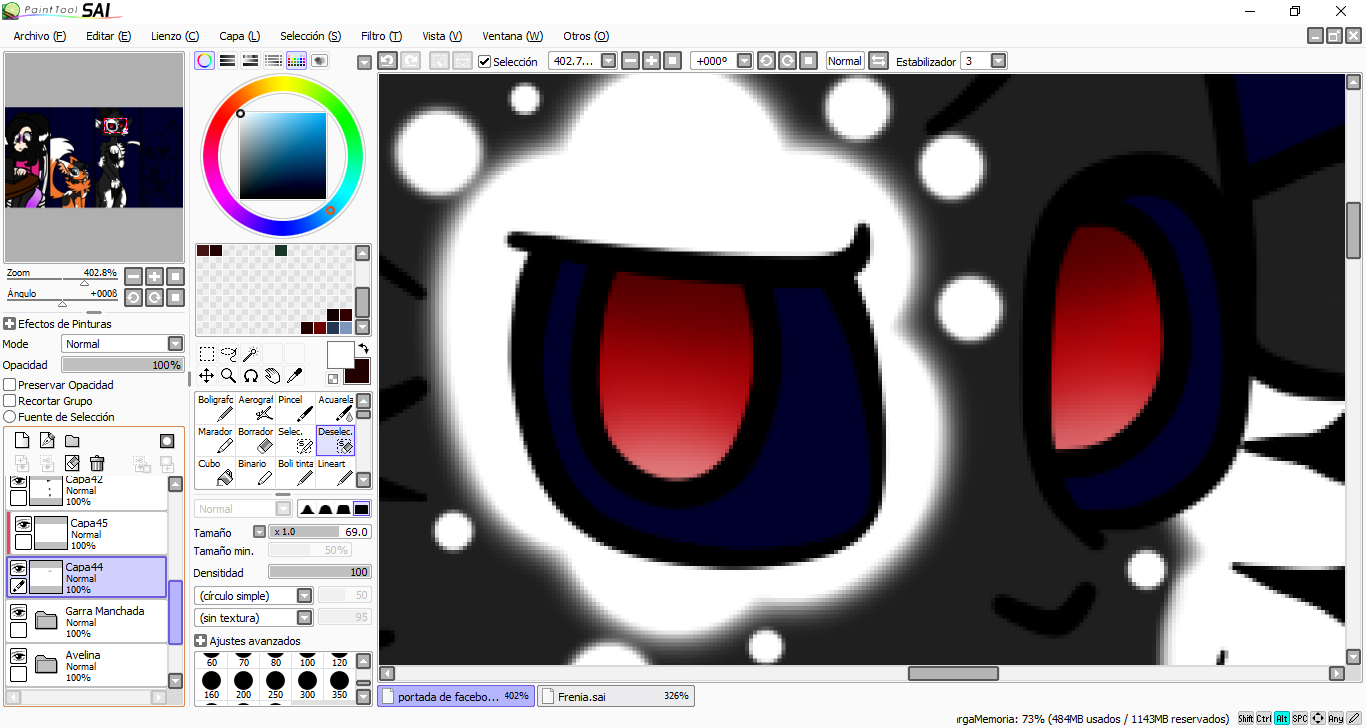Select the zoom magnifier tool
The width and height of the screenshot is (1366, 728).
[x=228, y=376]
